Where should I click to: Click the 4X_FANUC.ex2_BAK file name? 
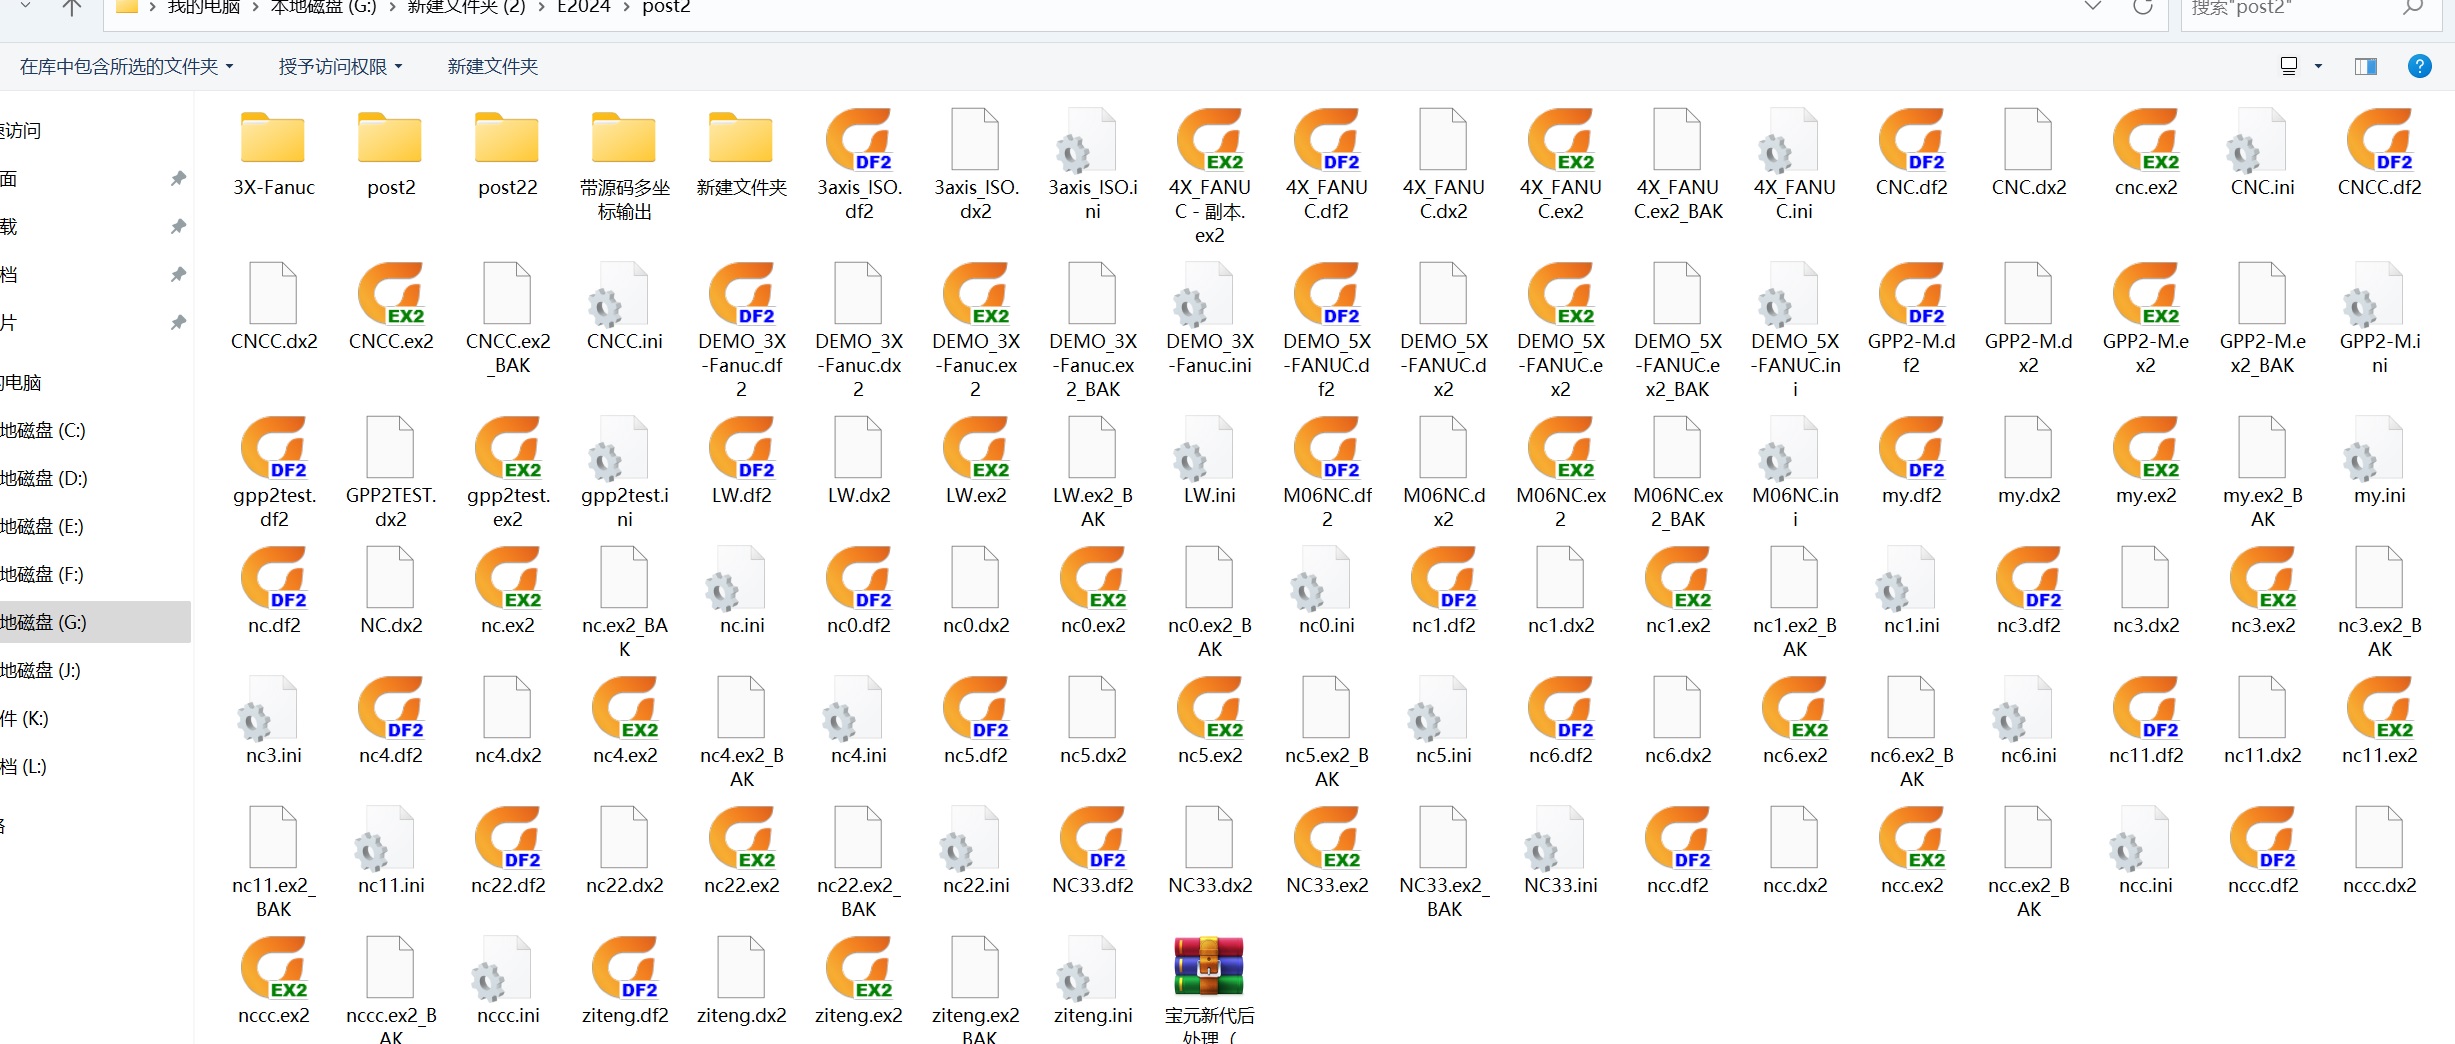[x=1678, y=199]
